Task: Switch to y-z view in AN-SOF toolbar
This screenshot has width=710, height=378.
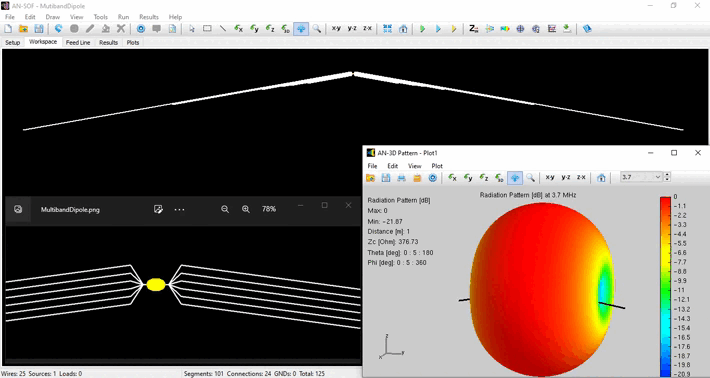Action: point(352,29)
